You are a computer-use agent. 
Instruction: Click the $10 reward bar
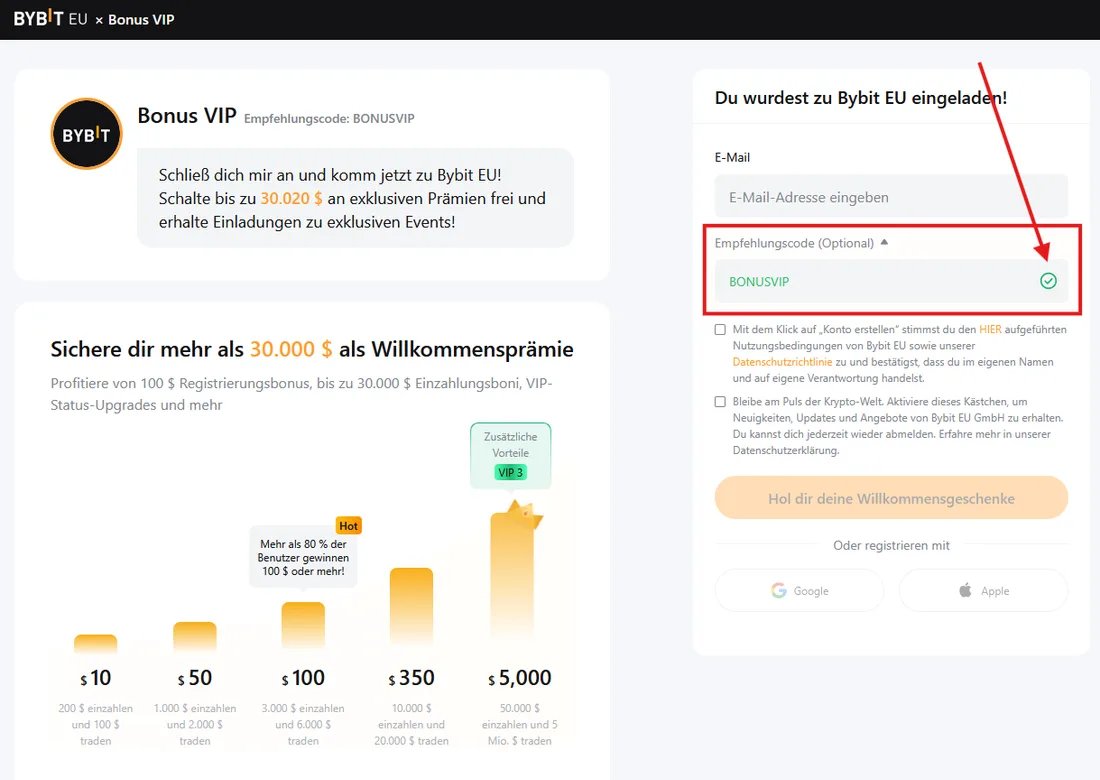coord(95,644)
